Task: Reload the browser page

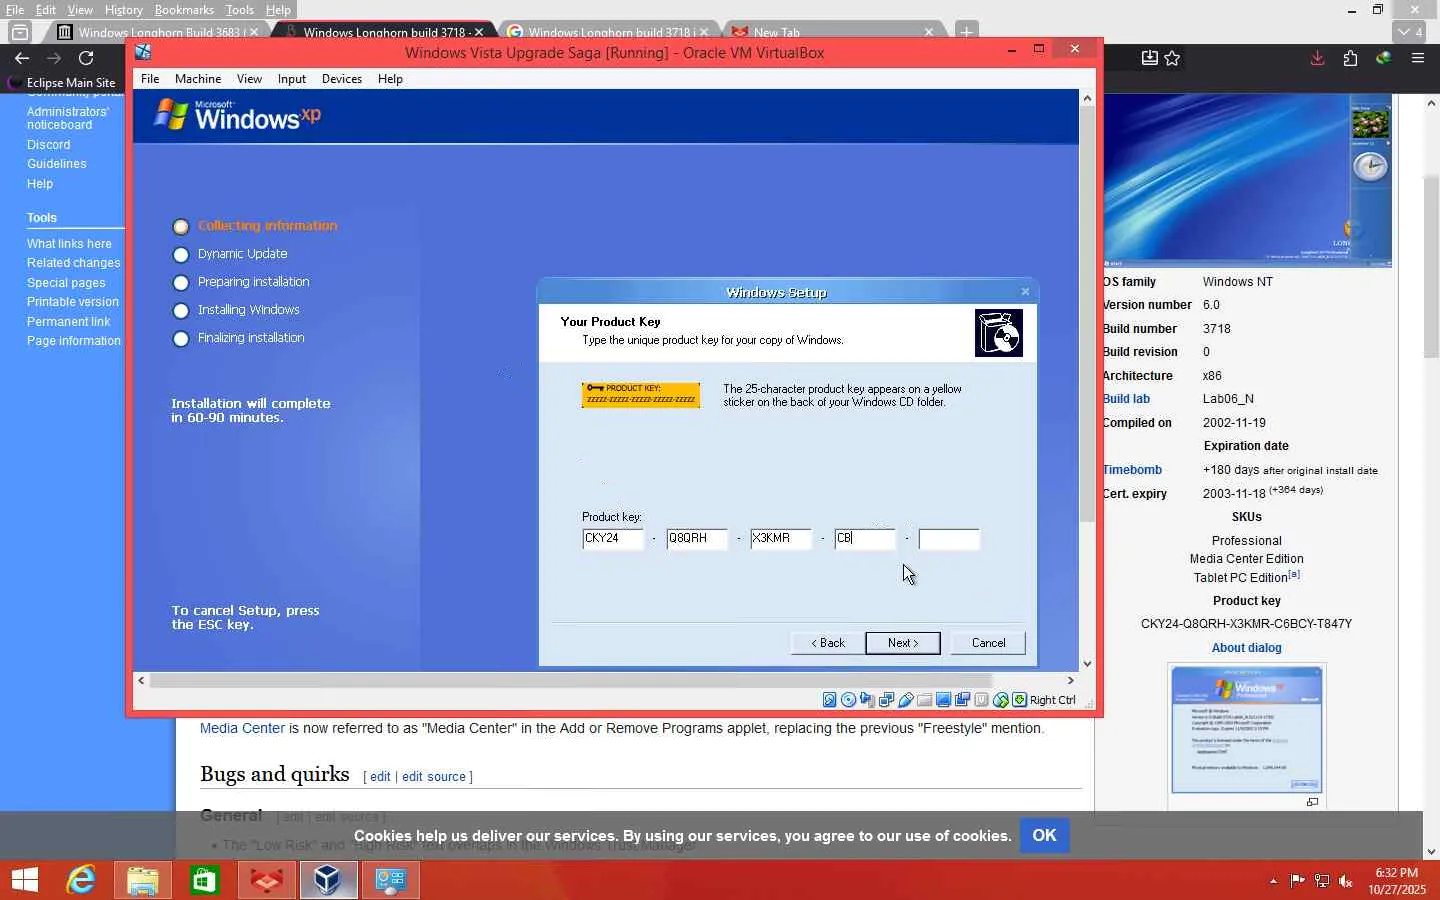Action: [86, 58]
